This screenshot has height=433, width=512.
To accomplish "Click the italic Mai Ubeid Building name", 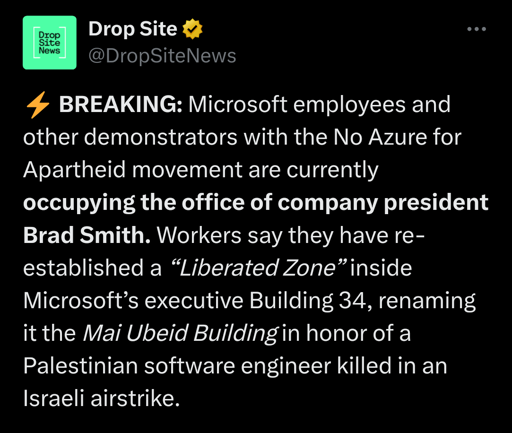I will click(180, 333).
